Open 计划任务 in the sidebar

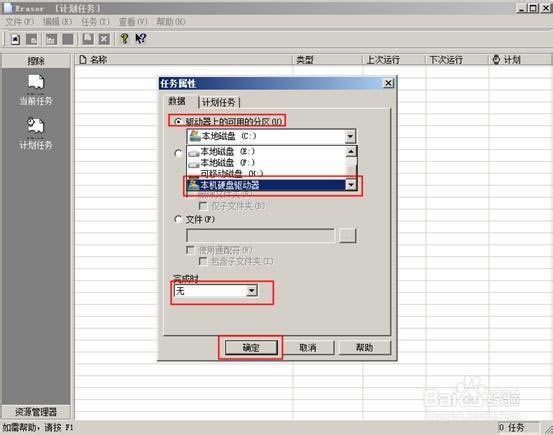pyautogui.click(x=36, y=134)
